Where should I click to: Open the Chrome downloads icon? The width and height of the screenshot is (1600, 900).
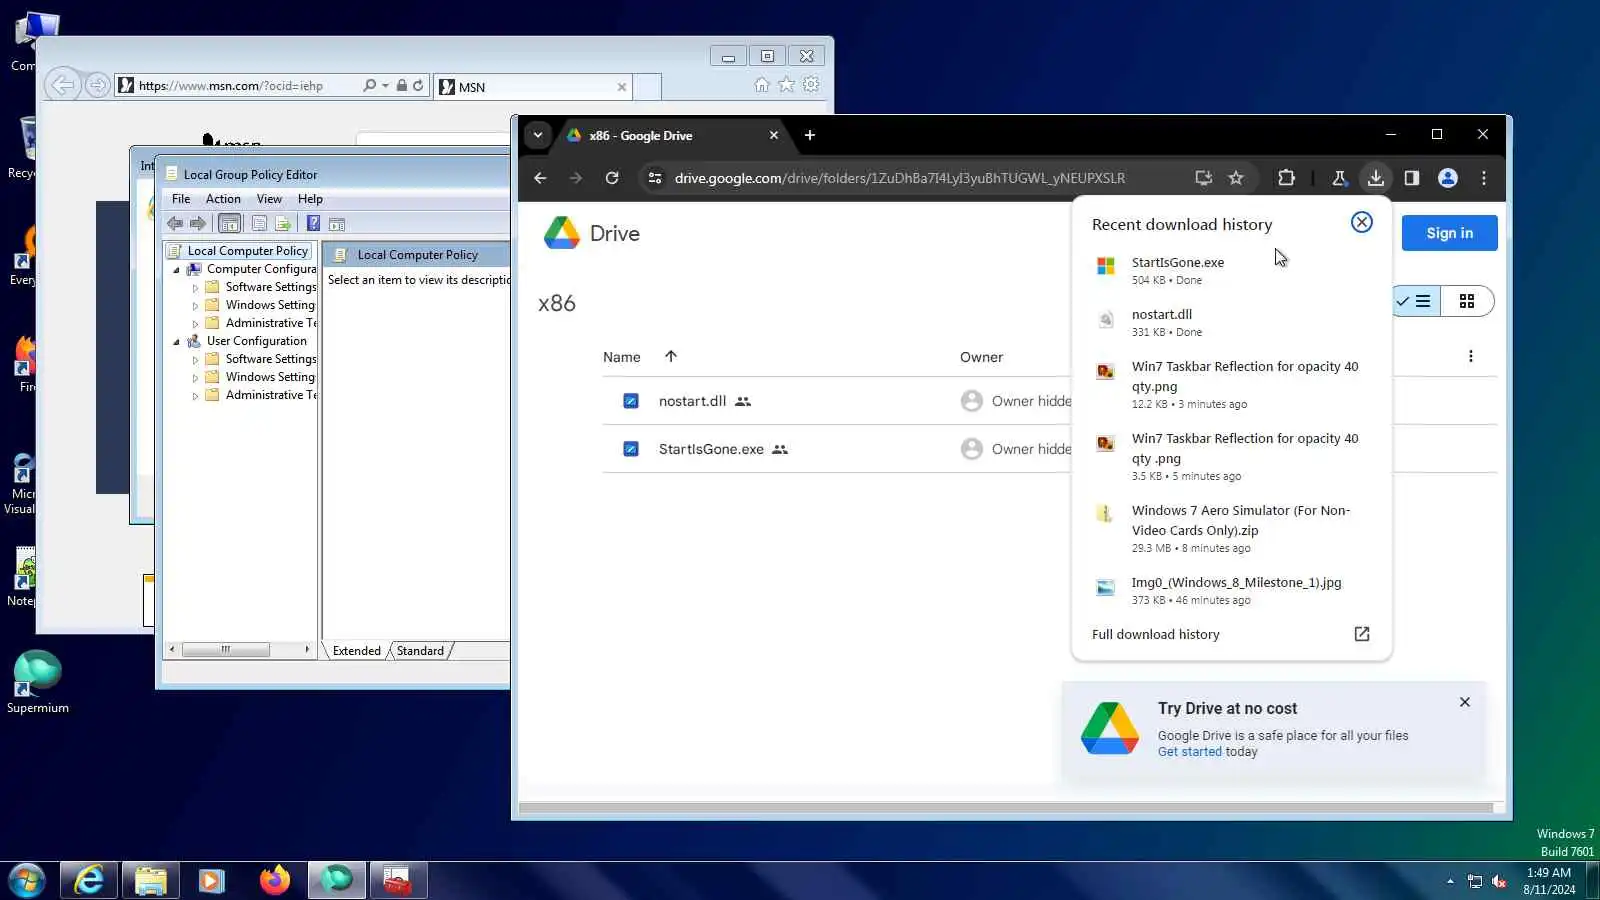1376,178
